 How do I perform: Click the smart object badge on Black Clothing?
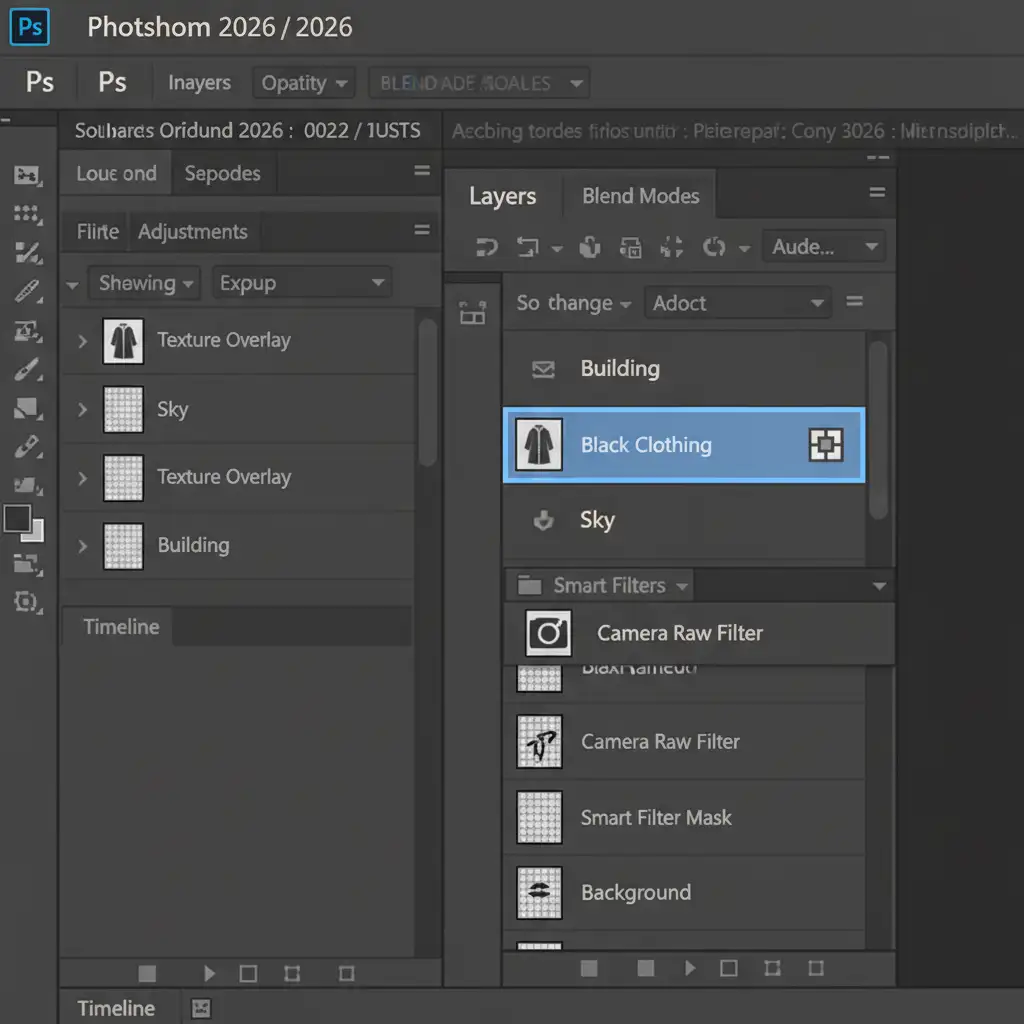(825, 445)
